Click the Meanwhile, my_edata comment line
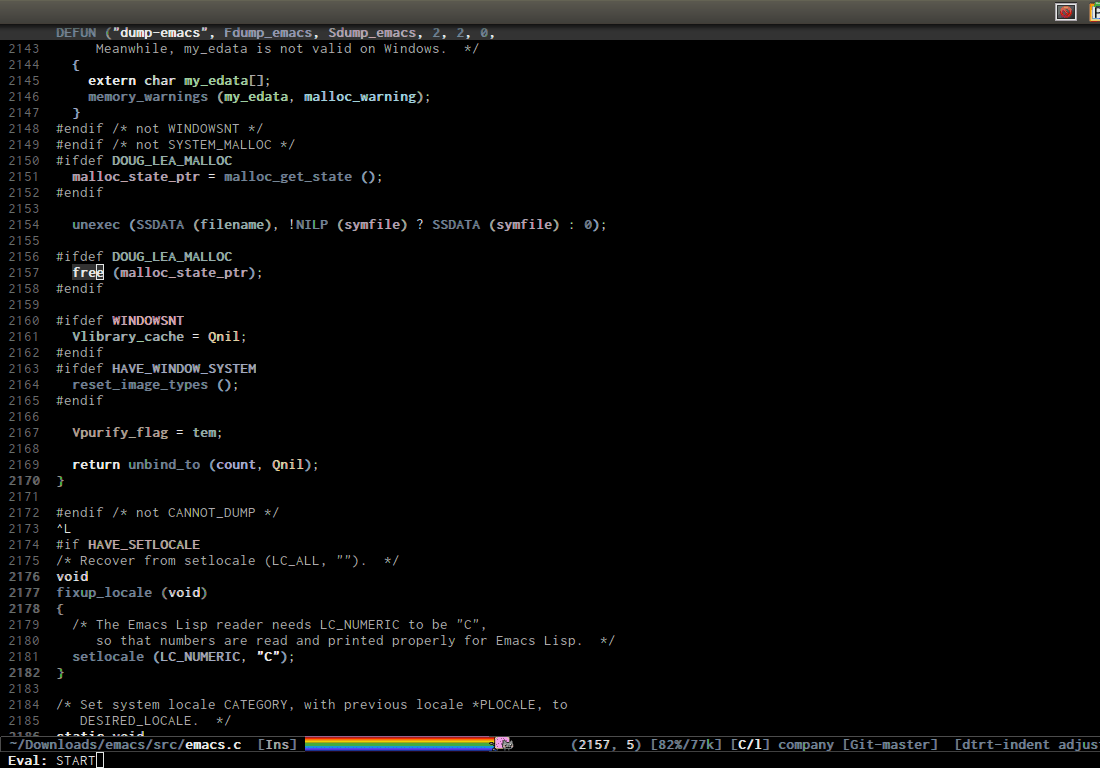The width and height of the screenshot is (1100, 768). (287, 48)
